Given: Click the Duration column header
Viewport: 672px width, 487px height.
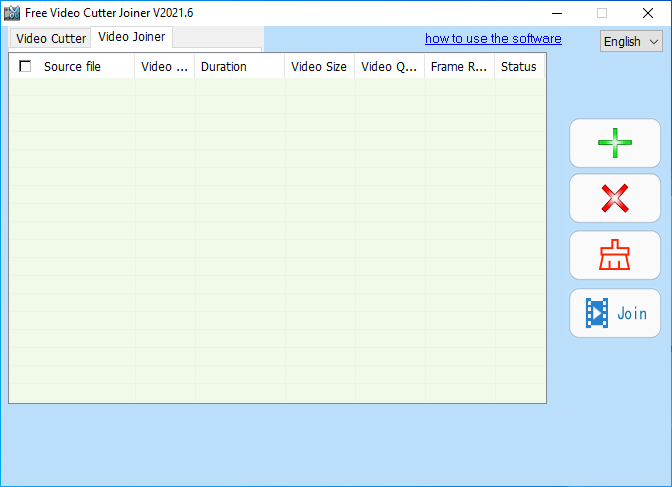Looking at the screenshot, I should pyautogui.click(x=223, y=67).
